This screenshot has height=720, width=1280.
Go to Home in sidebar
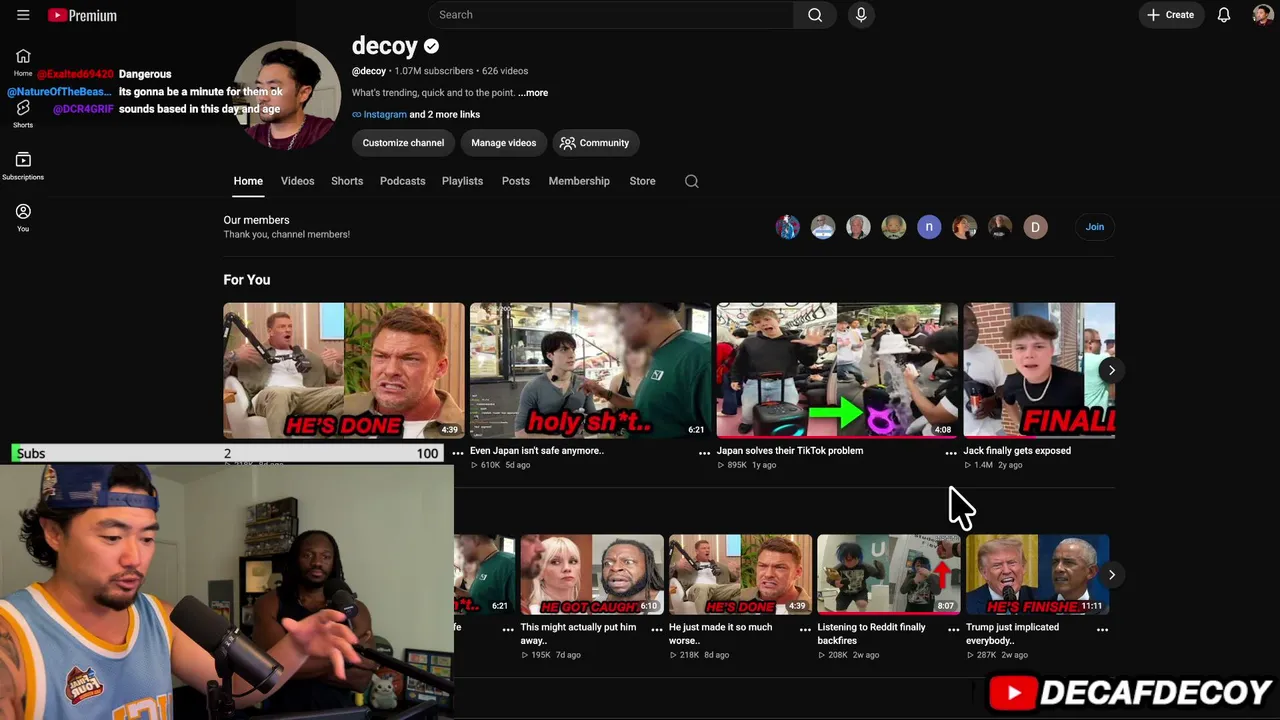pos(23,62)
